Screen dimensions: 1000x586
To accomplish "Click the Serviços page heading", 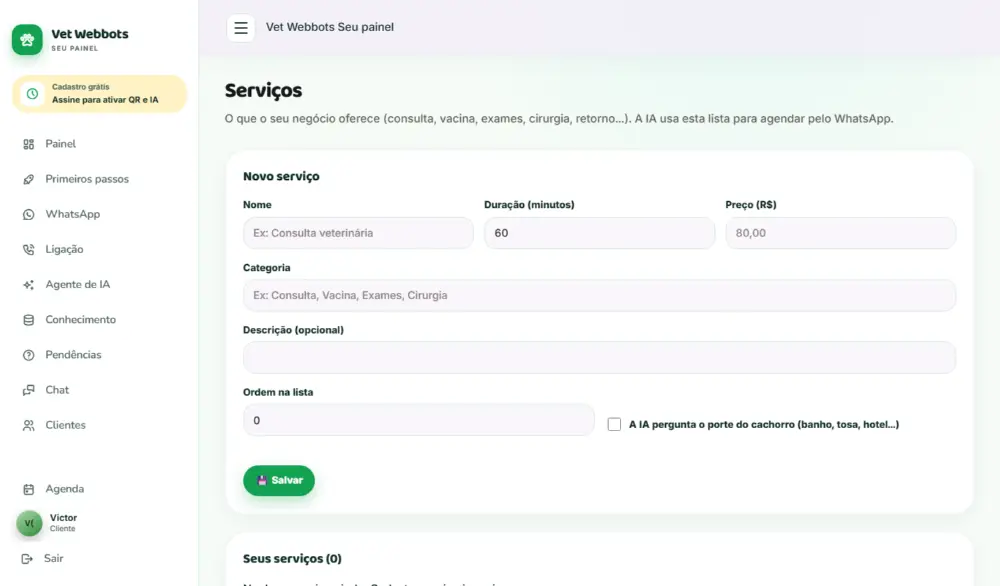I will [263, 91].
